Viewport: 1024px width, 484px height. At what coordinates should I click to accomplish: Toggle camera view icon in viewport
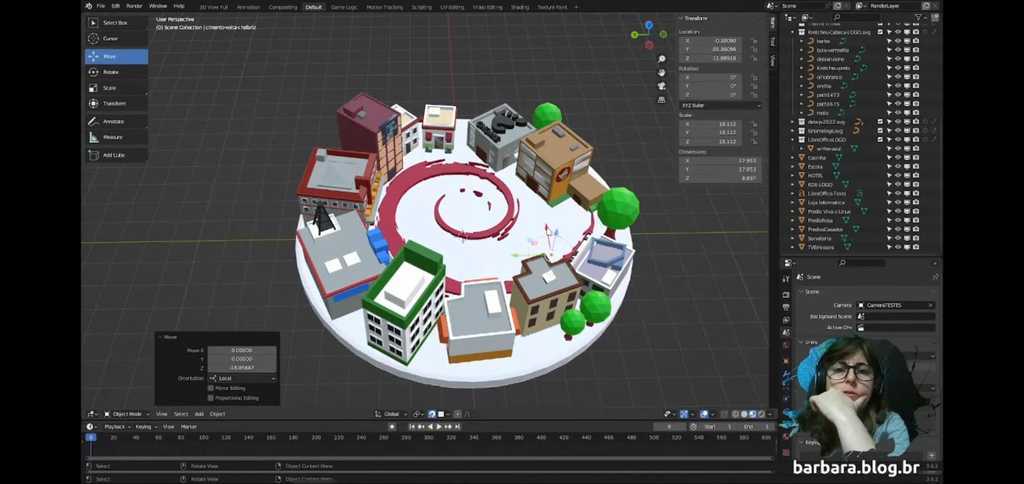point(662,86)
